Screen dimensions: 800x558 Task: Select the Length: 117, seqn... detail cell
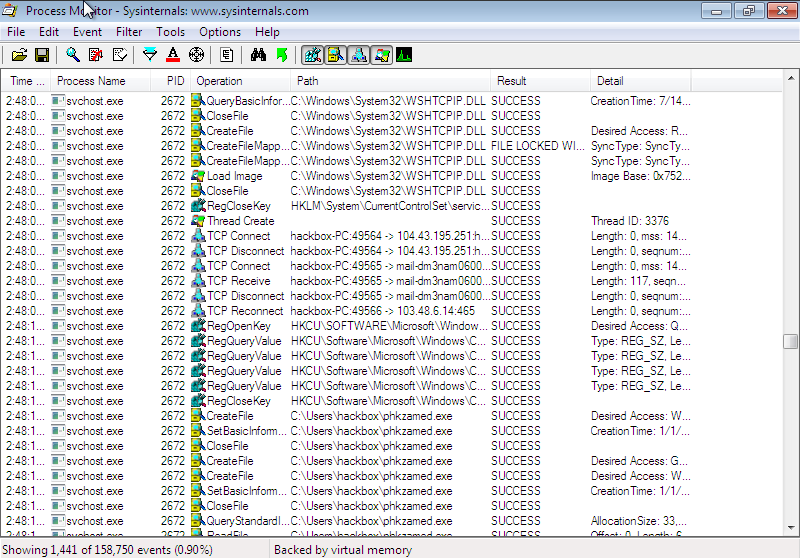[638, 281]
